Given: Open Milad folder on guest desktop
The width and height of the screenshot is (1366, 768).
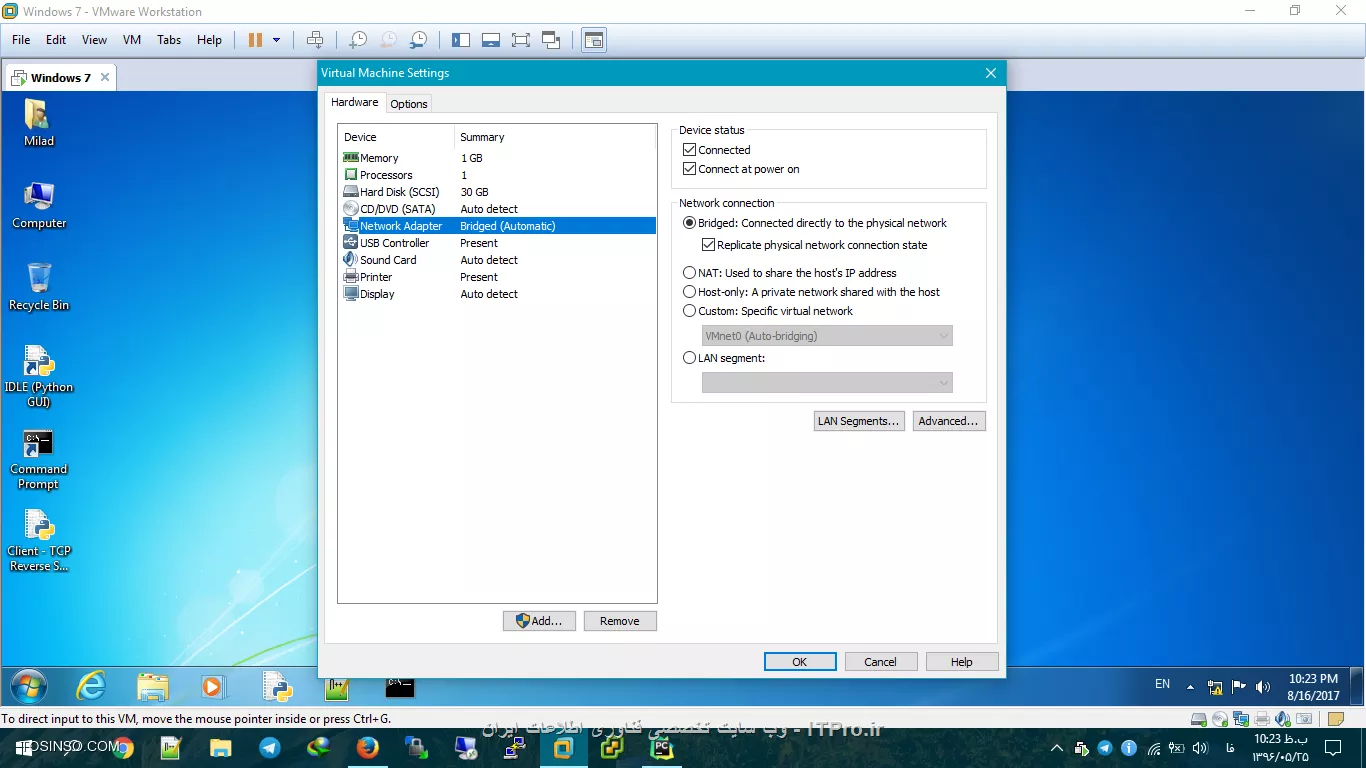Looking at the screenshot, I should coord(39,123).
